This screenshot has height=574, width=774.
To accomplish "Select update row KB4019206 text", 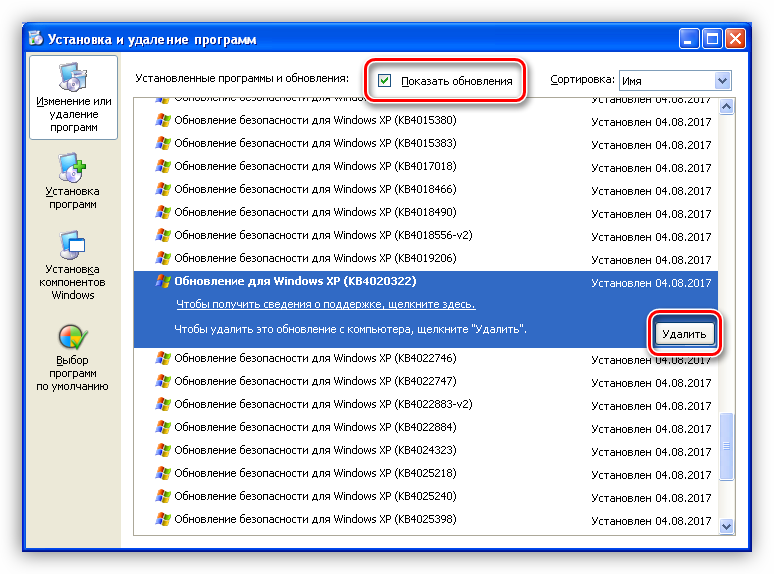I will 315,258.
